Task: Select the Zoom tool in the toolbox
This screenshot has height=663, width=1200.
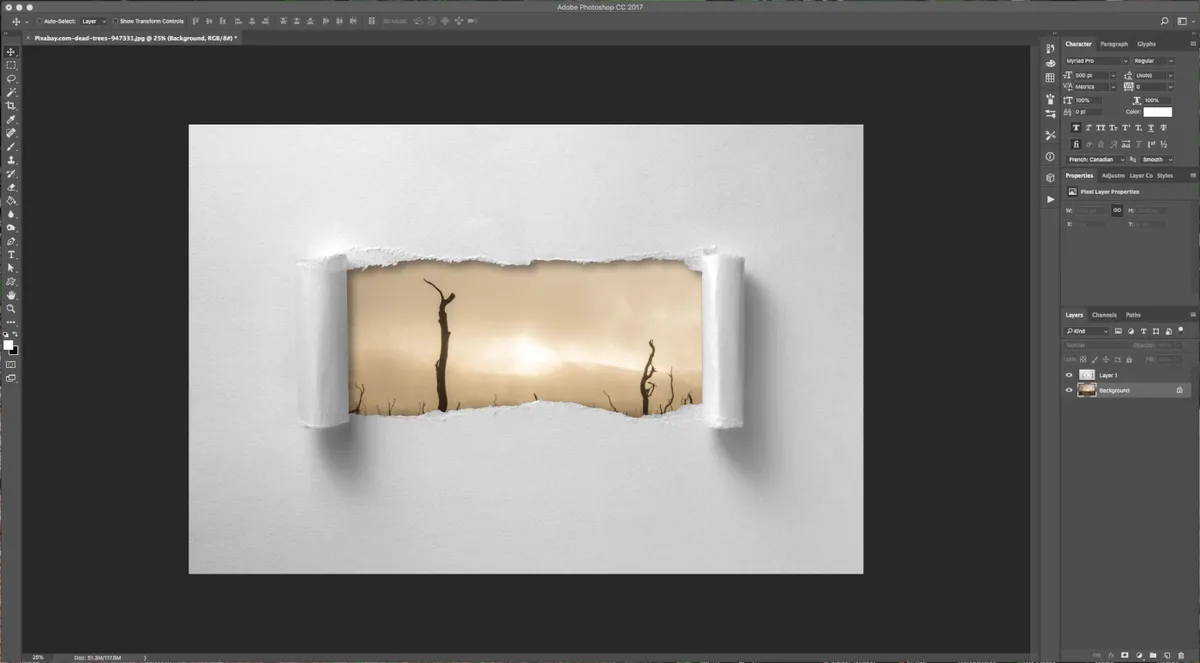Action: 11,309
